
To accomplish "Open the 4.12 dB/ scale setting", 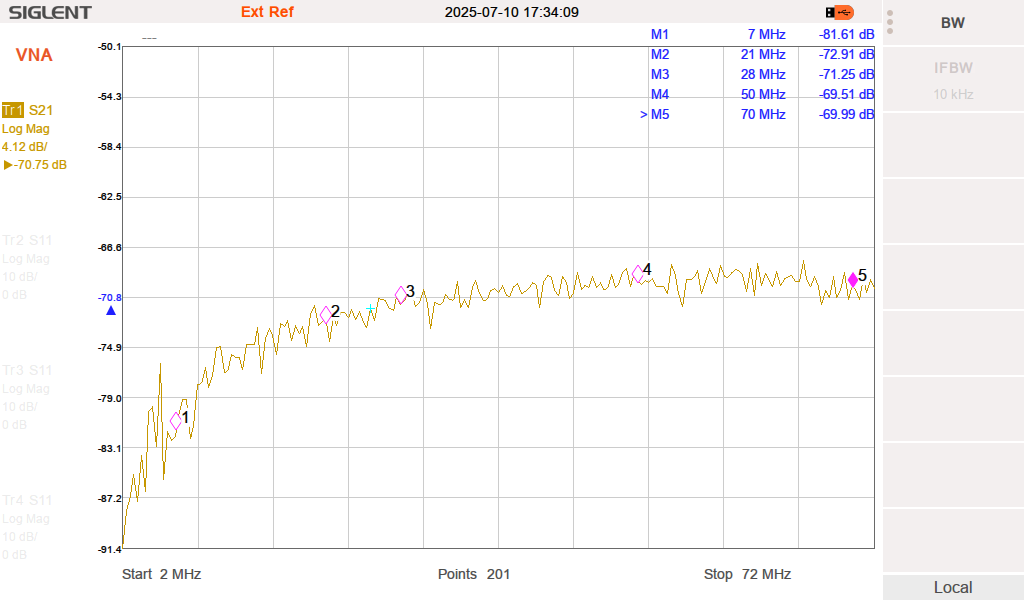I will click(25, 147).
